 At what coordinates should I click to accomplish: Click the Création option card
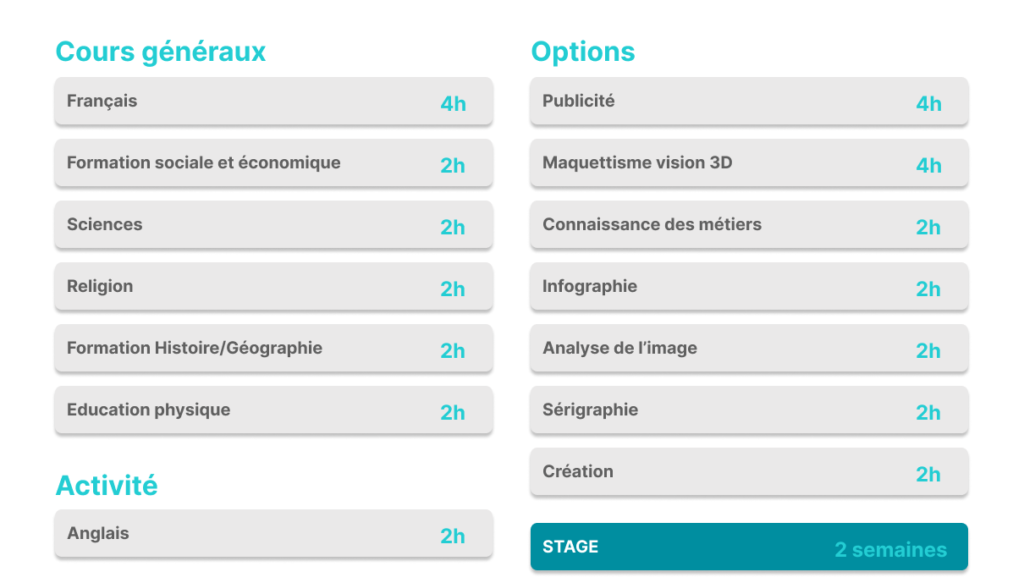[749, 472]
